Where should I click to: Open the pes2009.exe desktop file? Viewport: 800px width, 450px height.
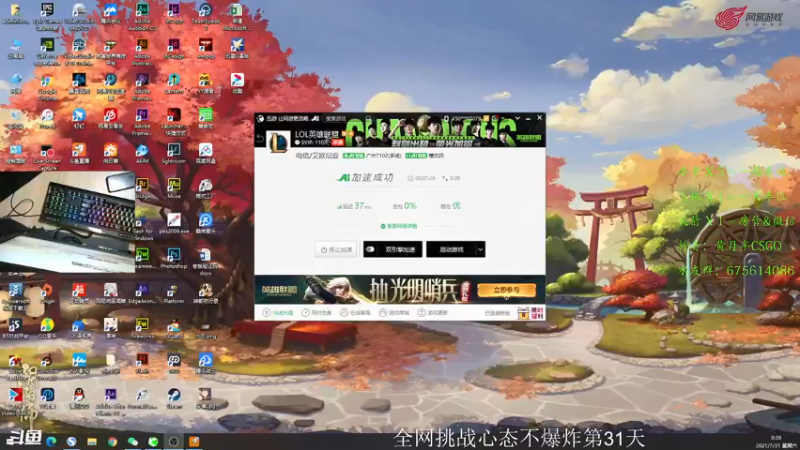[173, 223]
